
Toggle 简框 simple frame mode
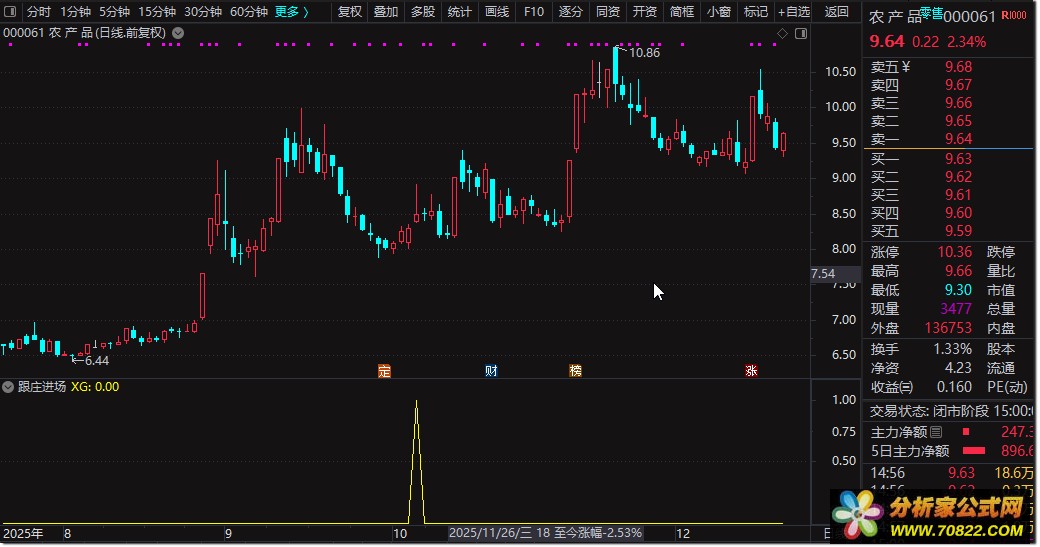coord(682,11)
